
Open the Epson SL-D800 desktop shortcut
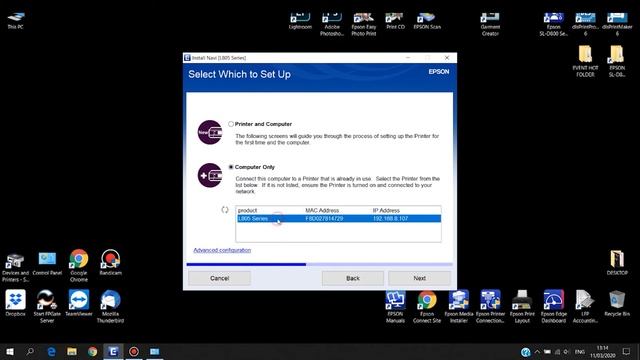(x=553, y=24)
